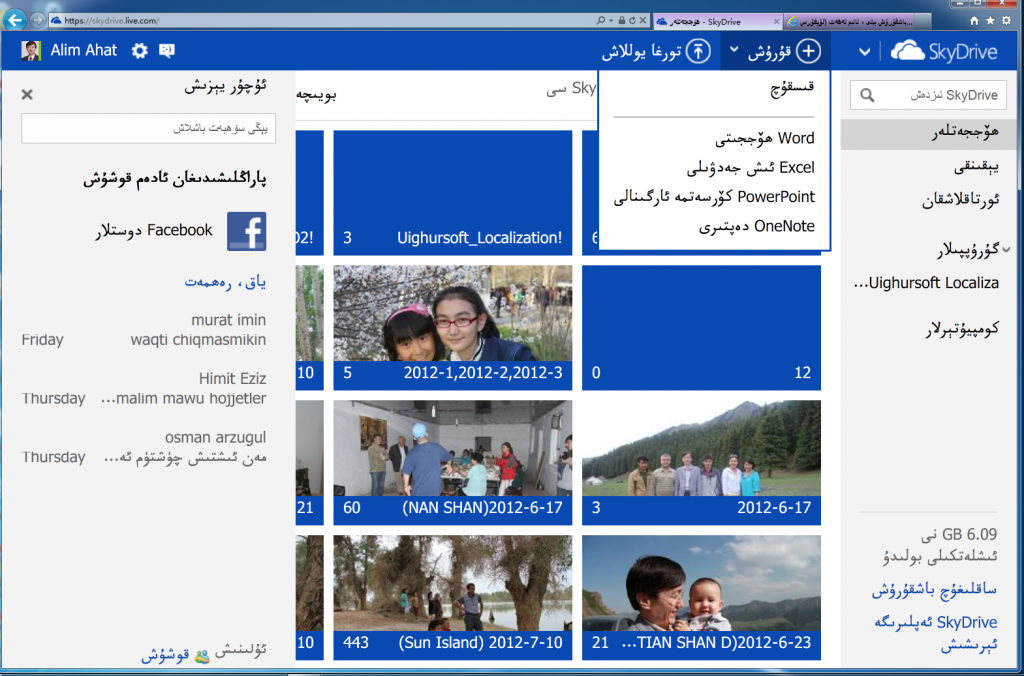Image resolution: width=1024 pixels, height=676 pixels.
Task: Click the start new conversation input field
Action: click(148, 128)
